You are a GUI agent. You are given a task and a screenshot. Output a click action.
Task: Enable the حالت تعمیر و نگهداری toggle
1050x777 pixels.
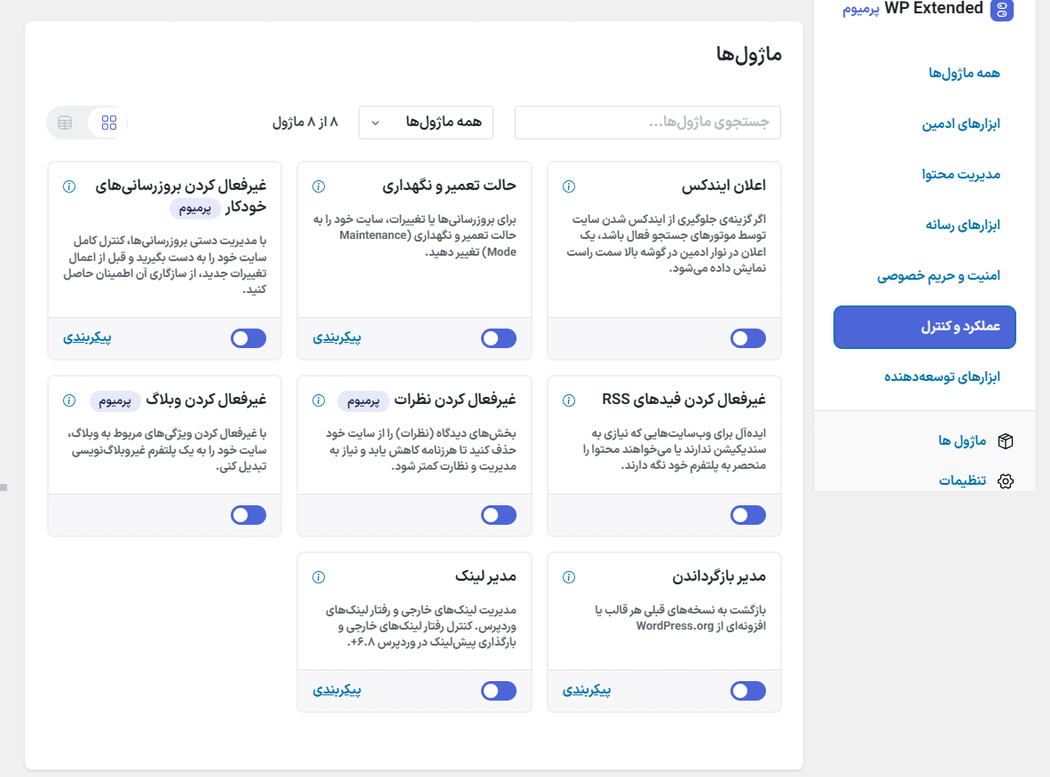coord(498,339)
